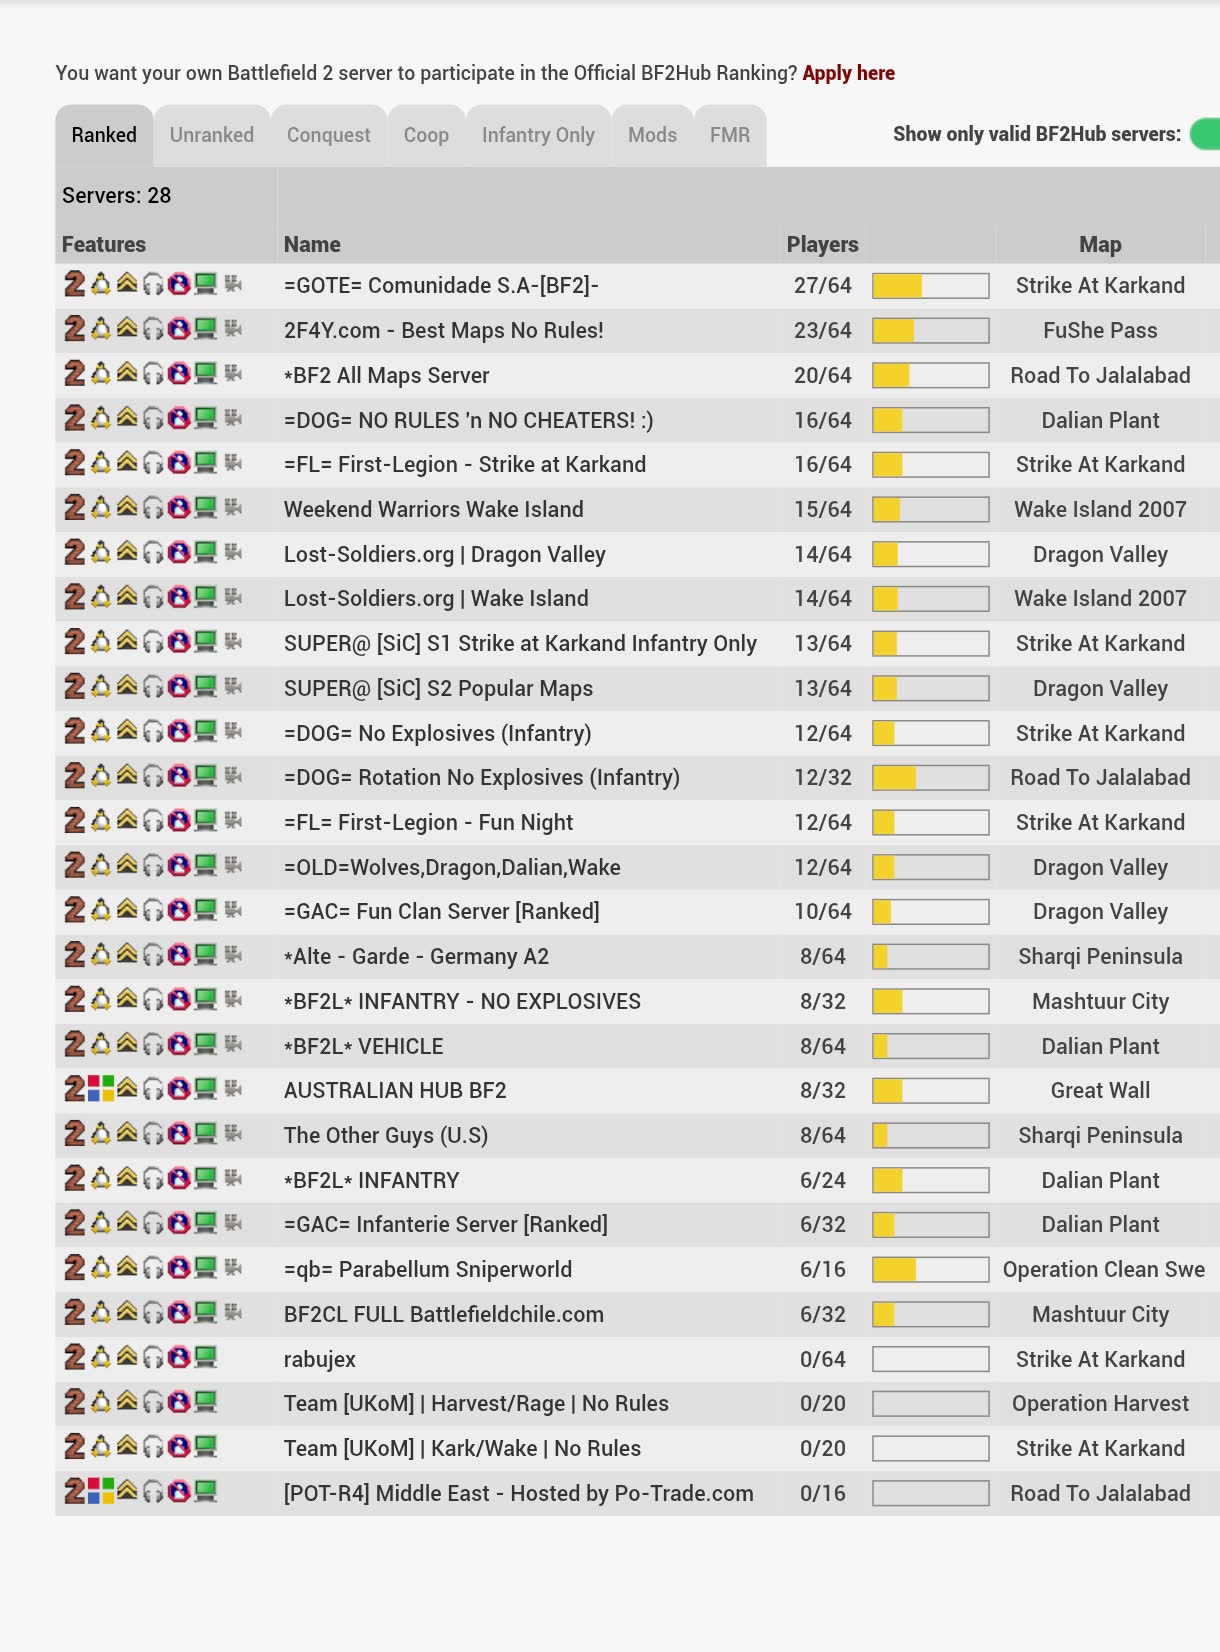1220x1652 pixels.
Task: Click gray camera recorder icon in Lost-Soldiers.org Dragon Valley row
Action: click(x=233, y=553)
